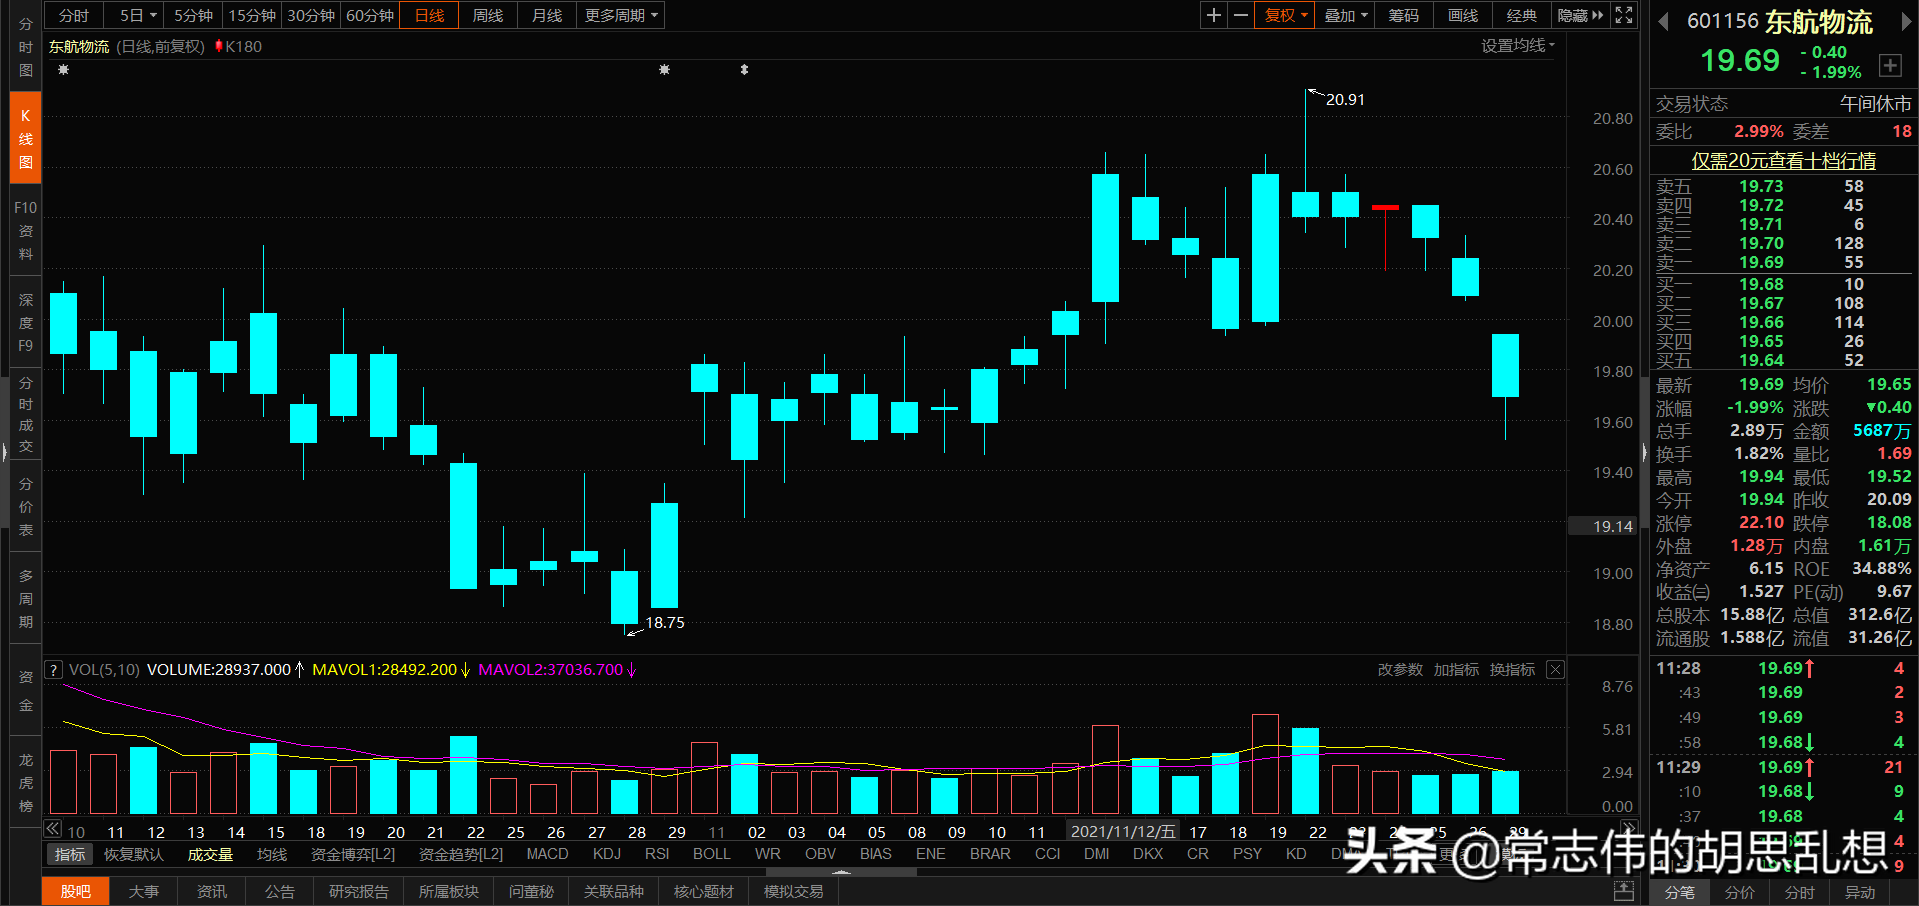Expand the 更多周期 period dropdown
This screenshot has width=1919, height=906.
coord(619,15)
